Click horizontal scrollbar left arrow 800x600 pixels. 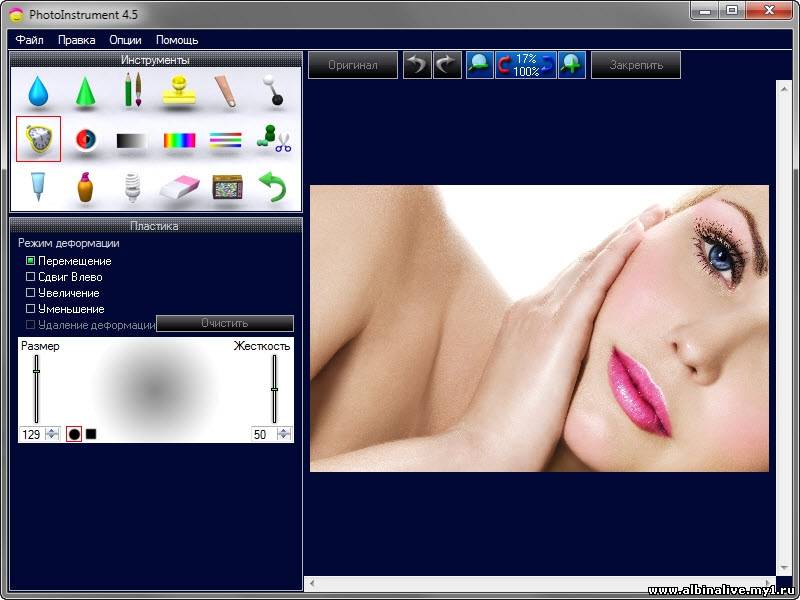(312, 583)
